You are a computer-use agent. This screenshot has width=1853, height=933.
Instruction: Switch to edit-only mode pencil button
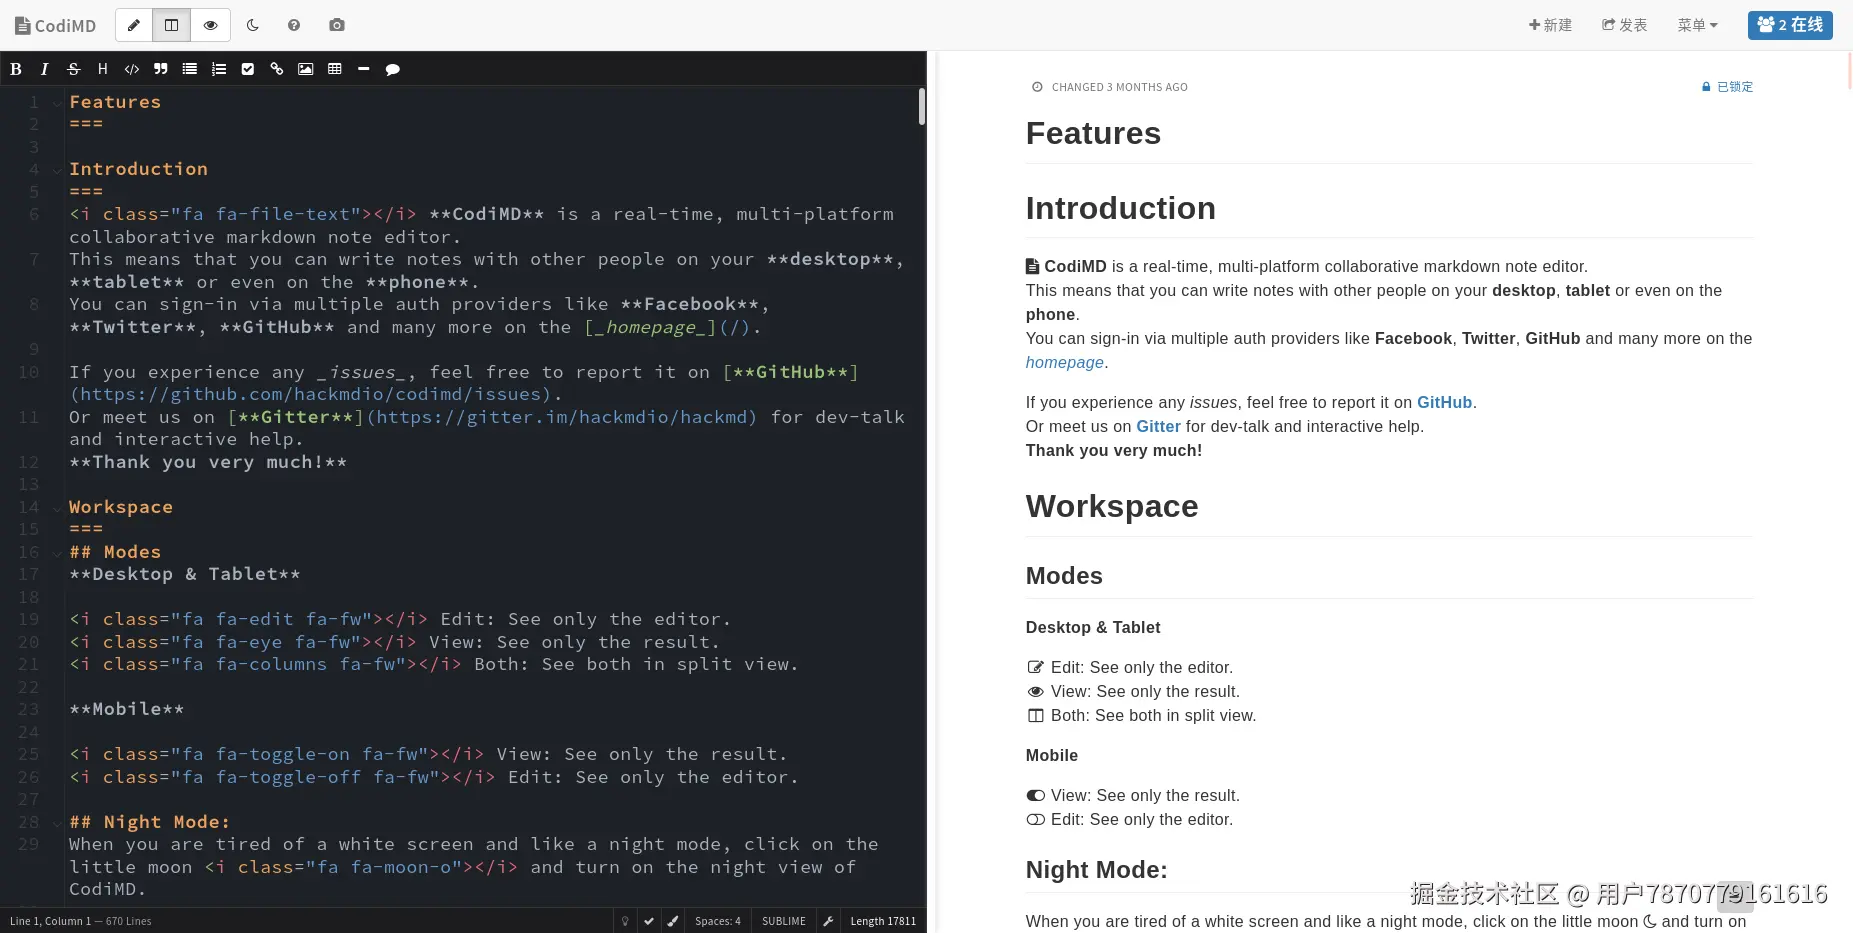pyautogui.click(x=134, y=25)
